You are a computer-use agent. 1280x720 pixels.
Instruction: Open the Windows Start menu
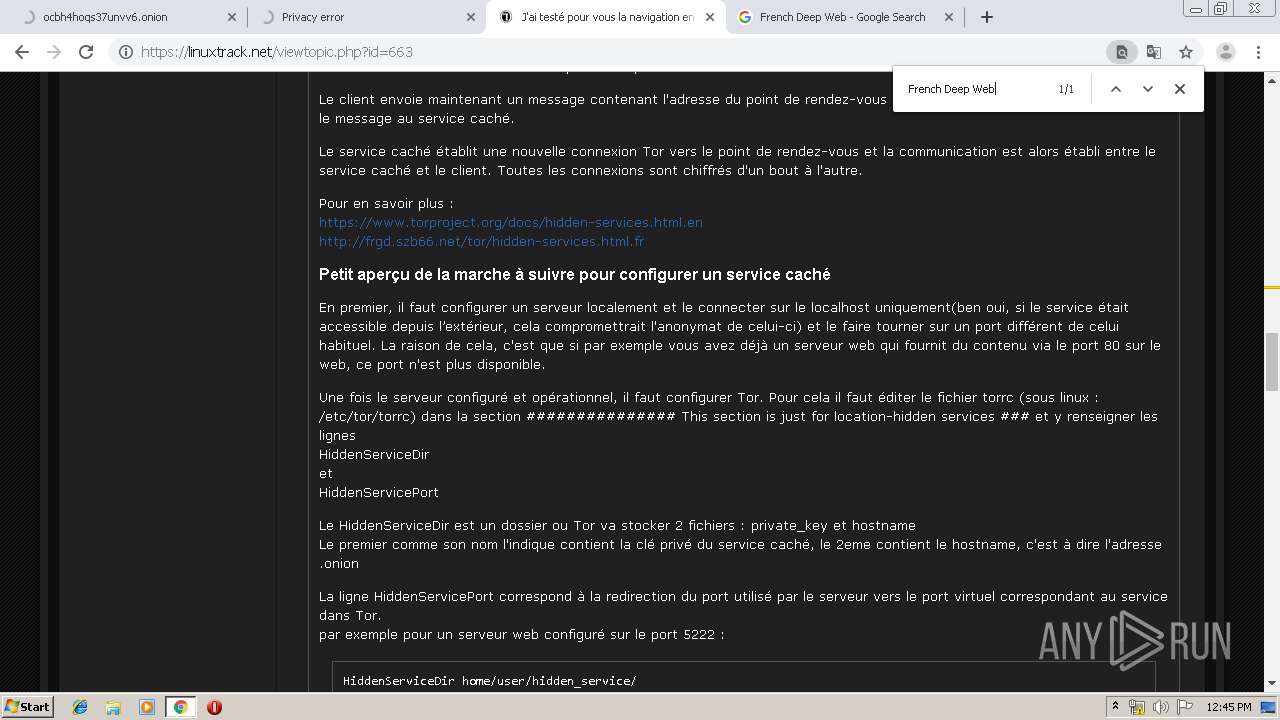click(28, 706)
